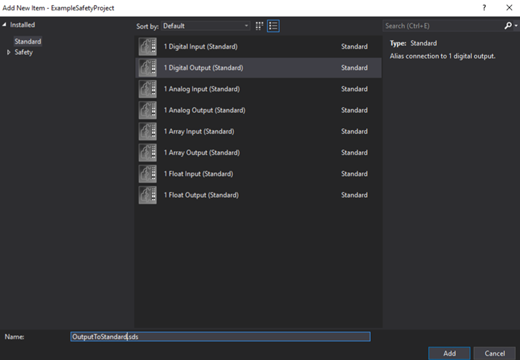This screenshot has width=520, height=360.
Task: Open the help question mark
Action: click(484, 8)
